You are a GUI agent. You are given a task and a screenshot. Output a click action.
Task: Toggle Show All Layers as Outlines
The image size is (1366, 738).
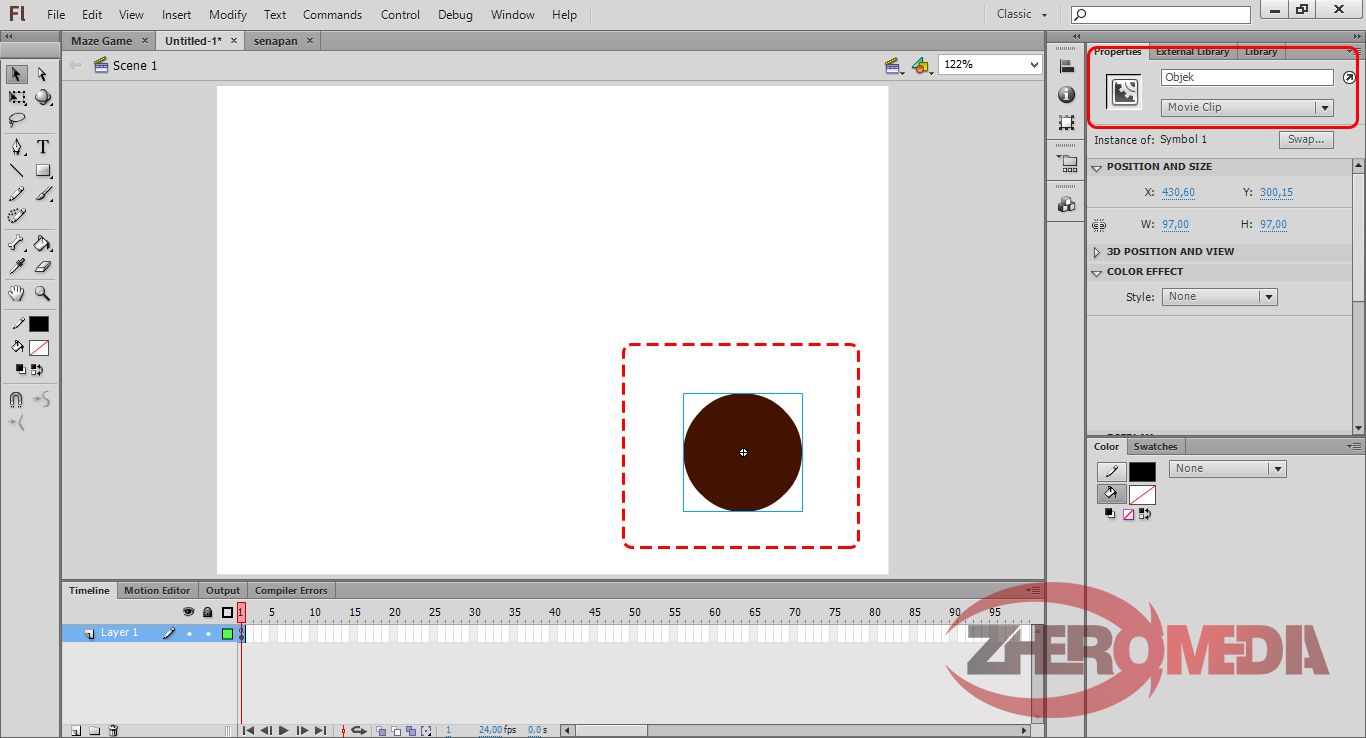coord(227,612)
